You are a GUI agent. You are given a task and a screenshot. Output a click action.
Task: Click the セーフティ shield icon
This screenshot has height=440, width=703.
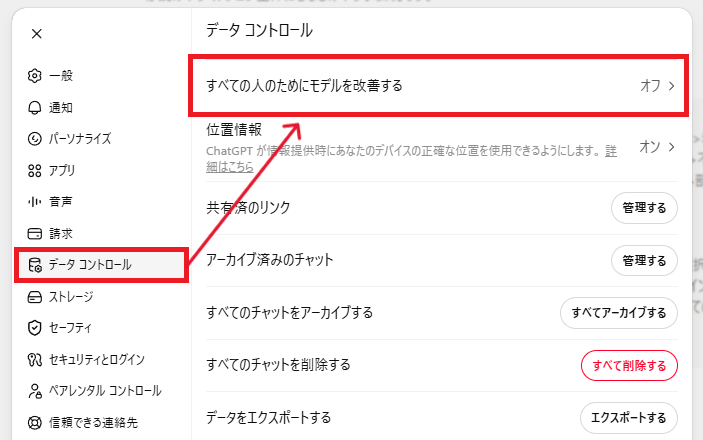pyautogui.click(x=35, y=328)
